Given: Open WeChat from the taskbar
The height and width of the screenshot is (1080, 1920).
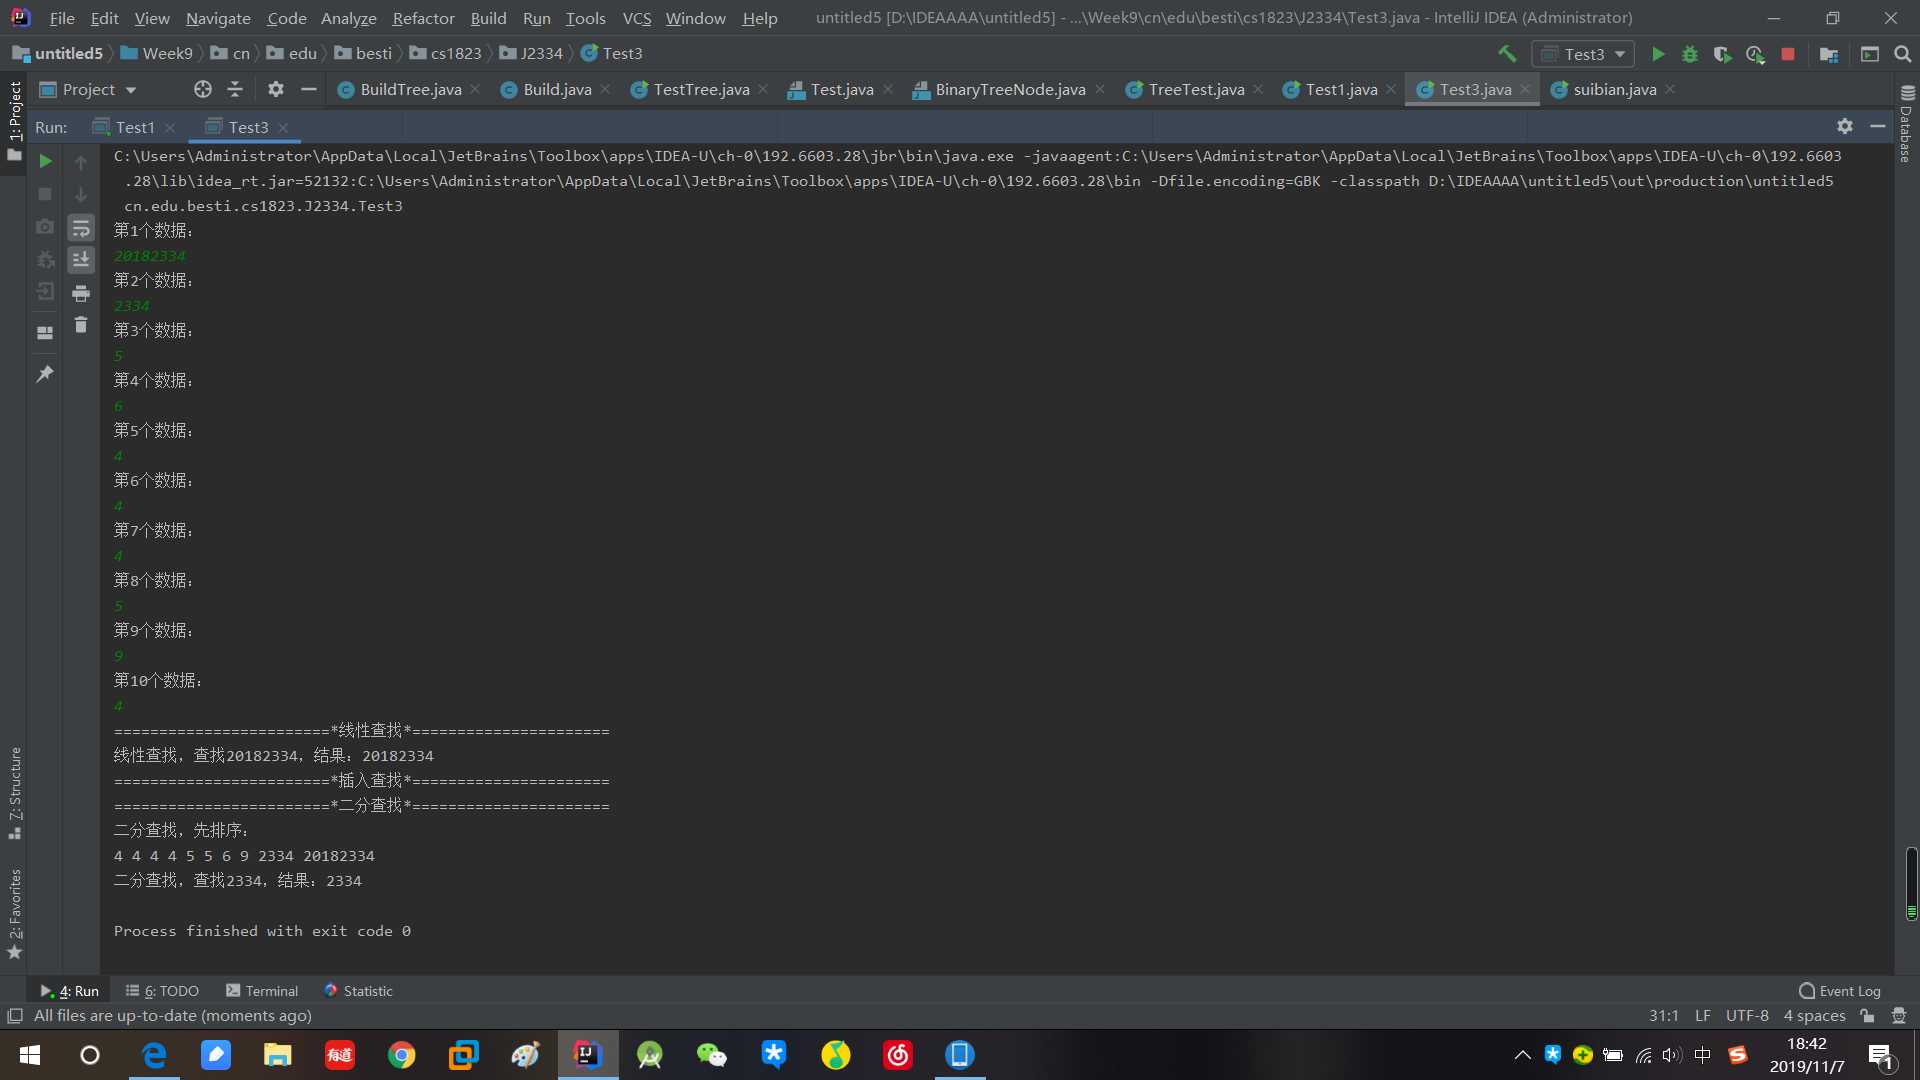Looking at the screenshot, I should 712,1055.
